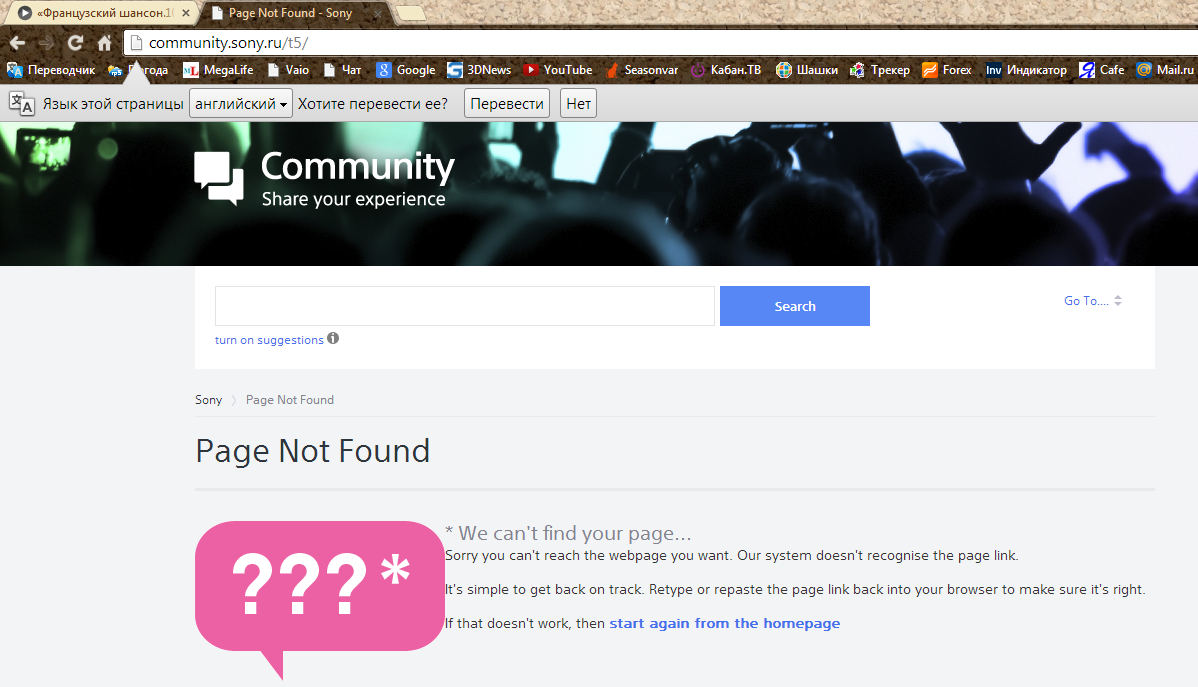
Task: Reload the page with the refresh icon
Action: (x=75, y=43)
